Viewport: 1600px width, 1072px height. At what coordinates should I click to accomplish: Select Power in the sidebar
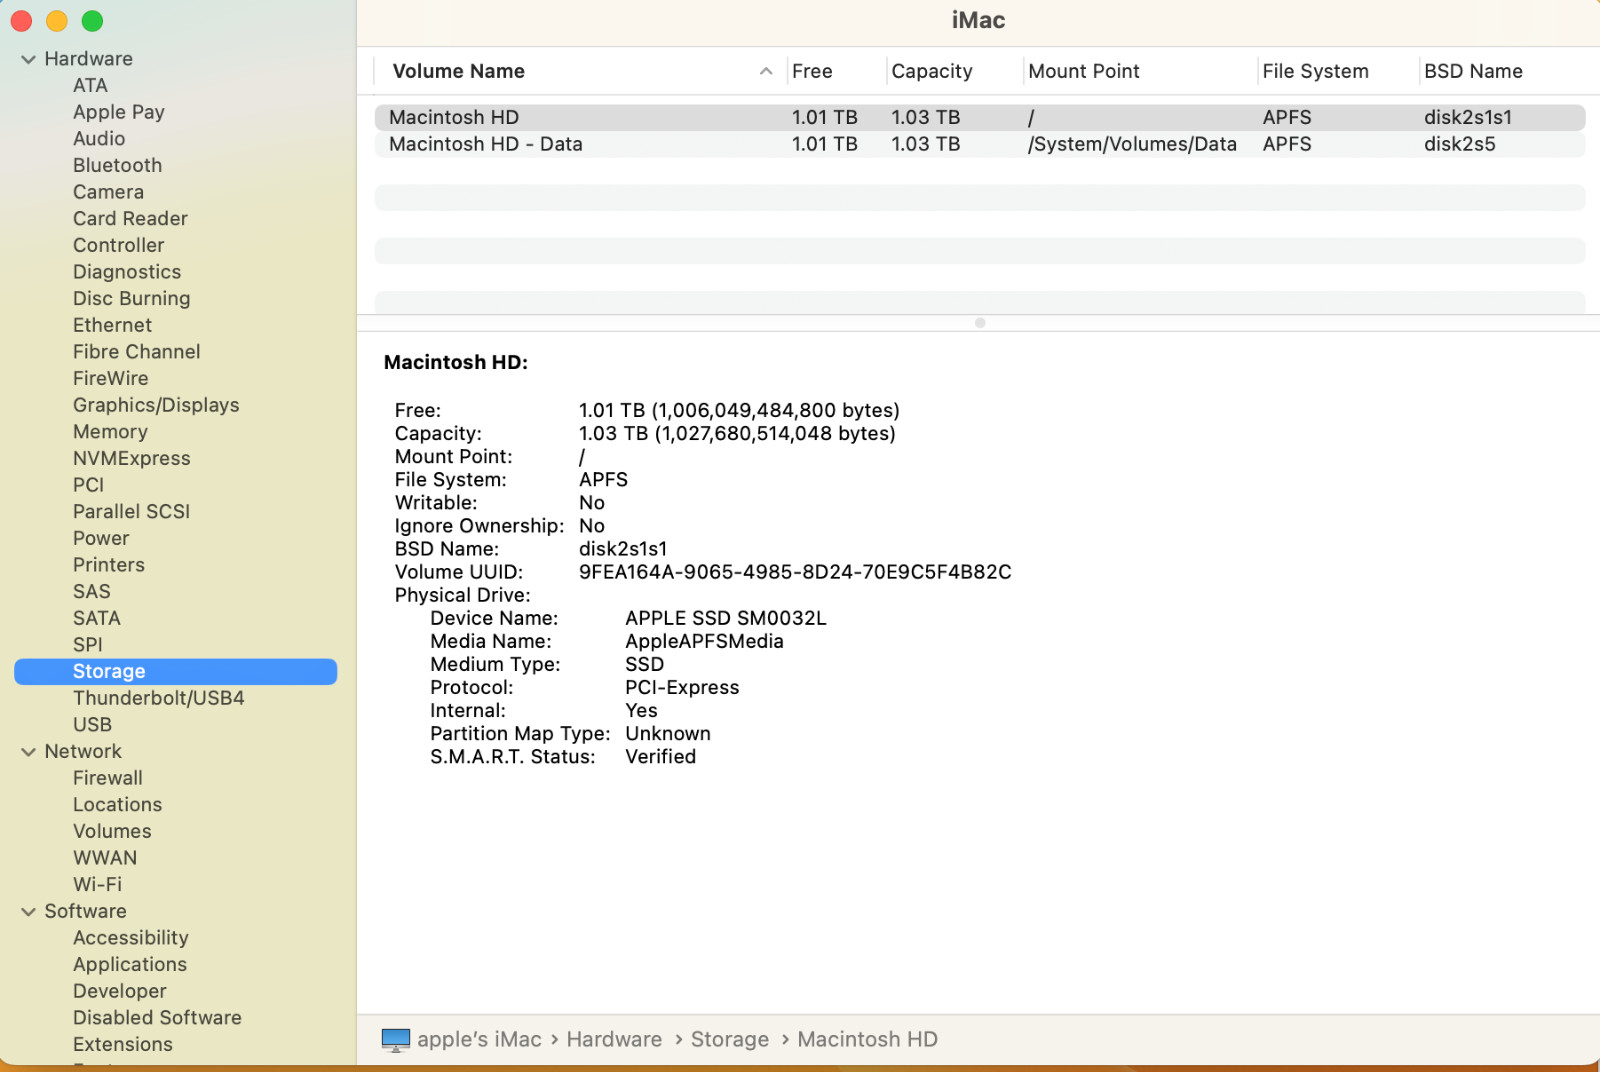click(101, 538)
